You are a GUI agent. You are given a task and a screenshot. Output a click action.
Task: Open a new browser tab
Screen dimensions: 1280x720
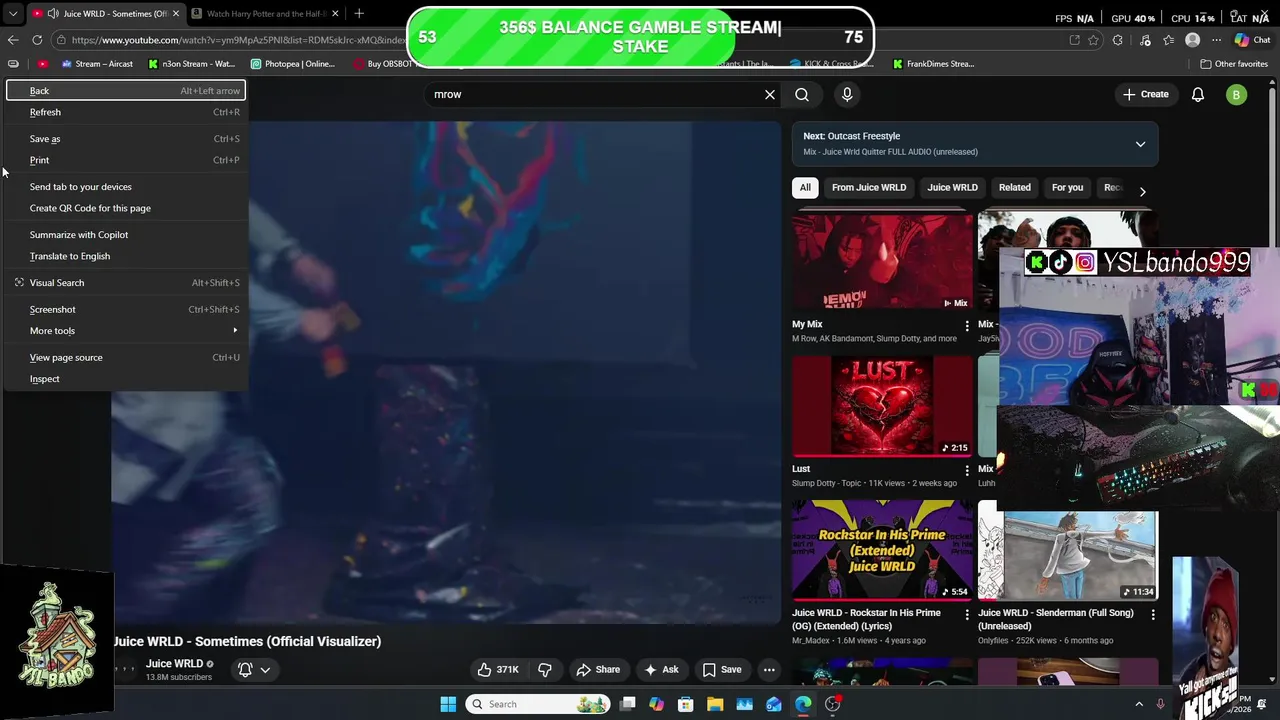tap(359, 13)
